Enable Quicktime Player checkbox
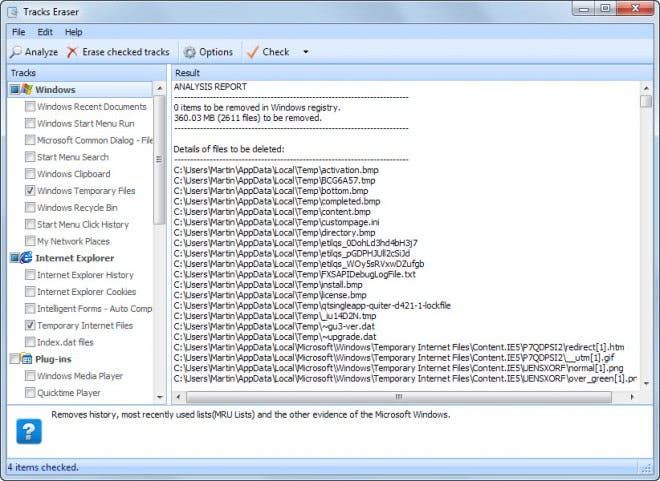The image size is (660, 481). click(30, 393)
